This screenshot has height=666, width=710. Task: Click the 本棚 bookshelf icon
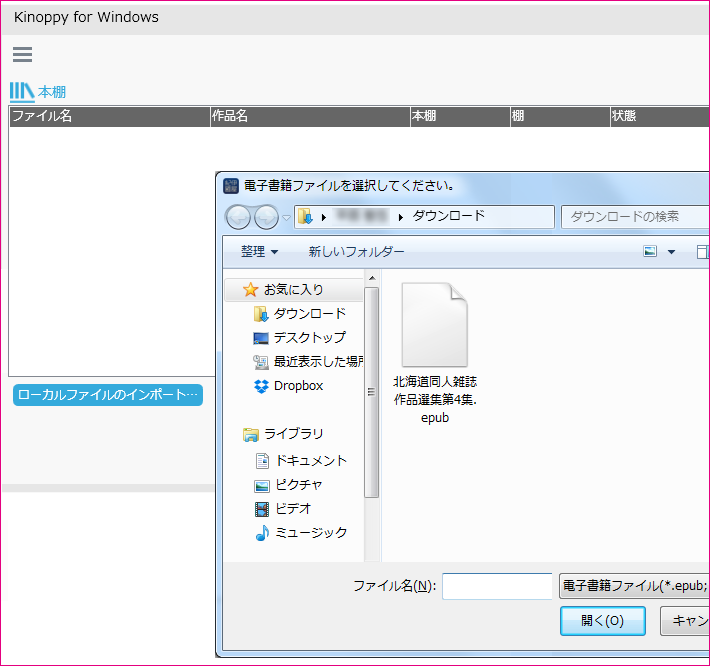pos(22,92)
